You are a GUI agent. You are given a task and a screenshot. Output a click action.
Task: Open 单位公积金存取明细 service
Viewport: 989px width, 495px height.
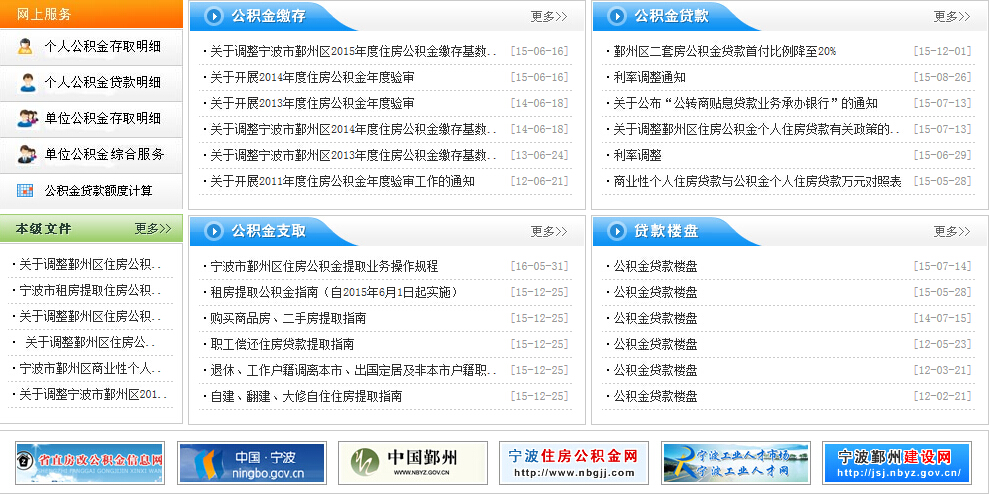tap(102, 119)
